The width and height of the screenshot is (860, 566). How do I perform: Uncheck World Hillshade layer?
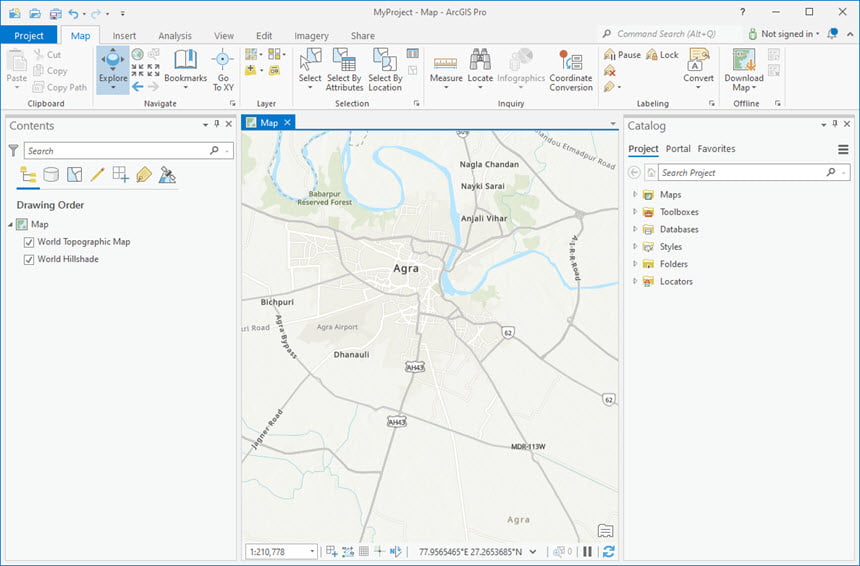coord(29,259)
